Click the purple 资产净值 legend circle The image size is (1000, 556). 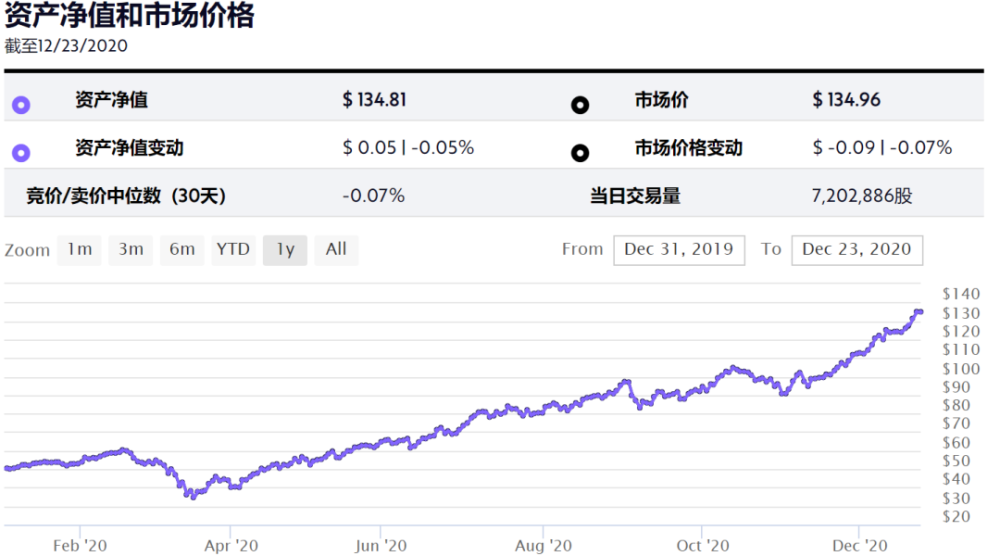(21, 105)
